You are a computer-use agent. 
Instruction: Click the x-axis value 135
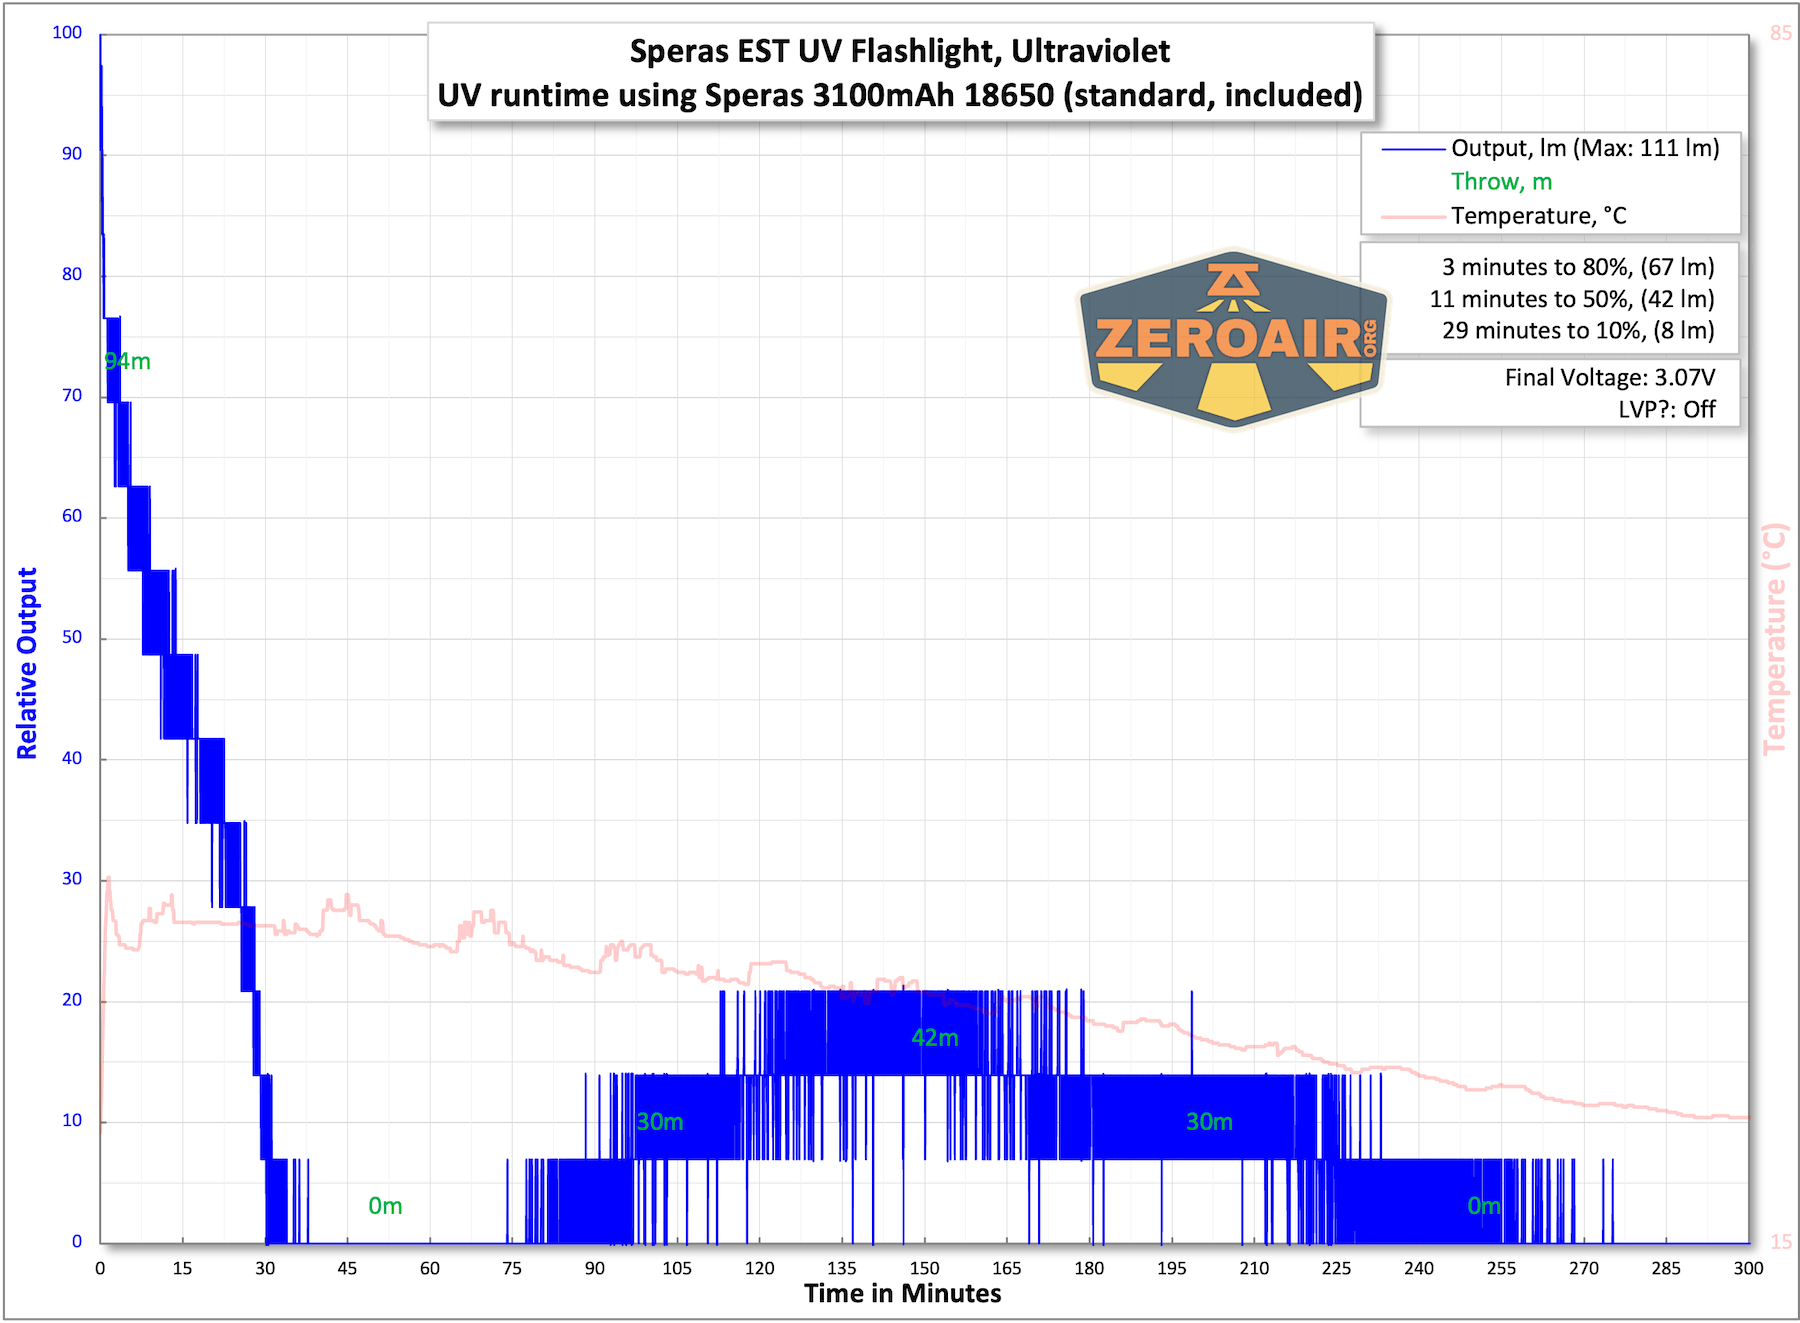pos(842,1268)
